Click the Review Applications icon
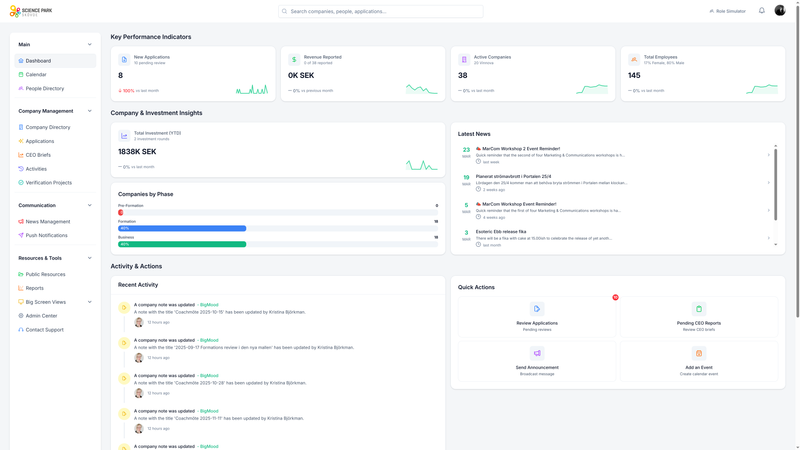The height and width of the screenshot is (450, 800). coord(537,309)
